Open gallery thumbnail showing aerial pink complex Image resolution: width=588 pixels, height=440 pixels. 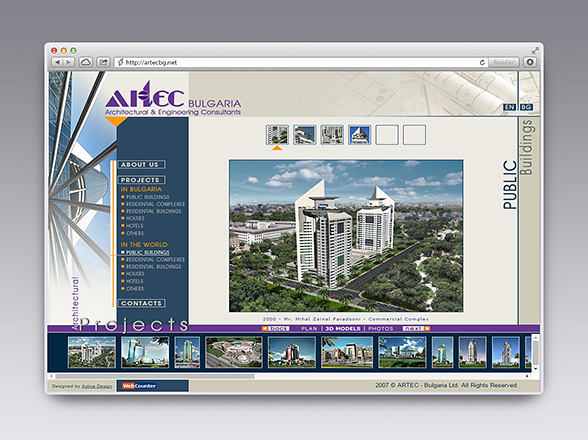tap(234, 352)
